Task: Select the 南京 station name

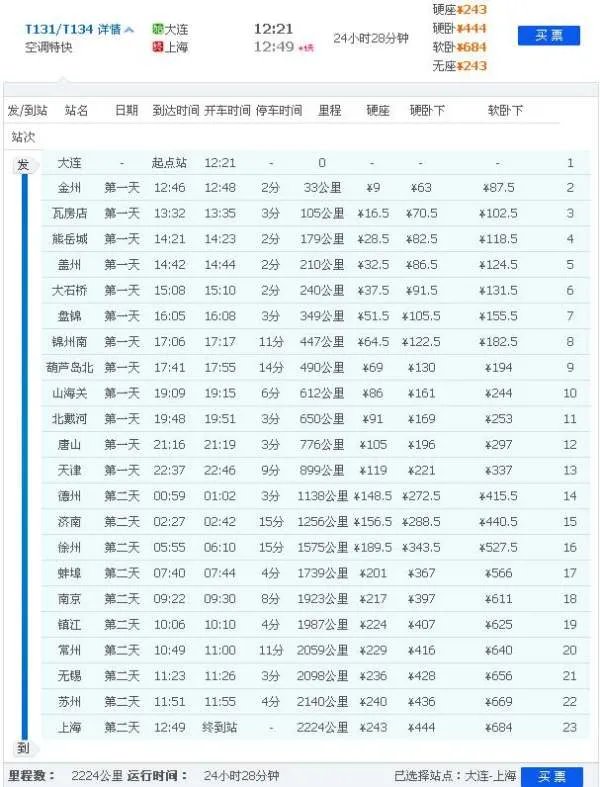Action: click(x=69, y=599)
